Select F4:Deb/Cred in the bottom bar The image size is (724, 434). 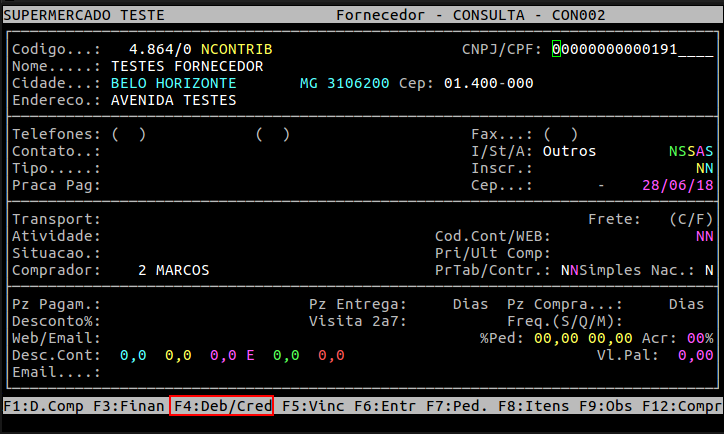click(x=222, y=406)
